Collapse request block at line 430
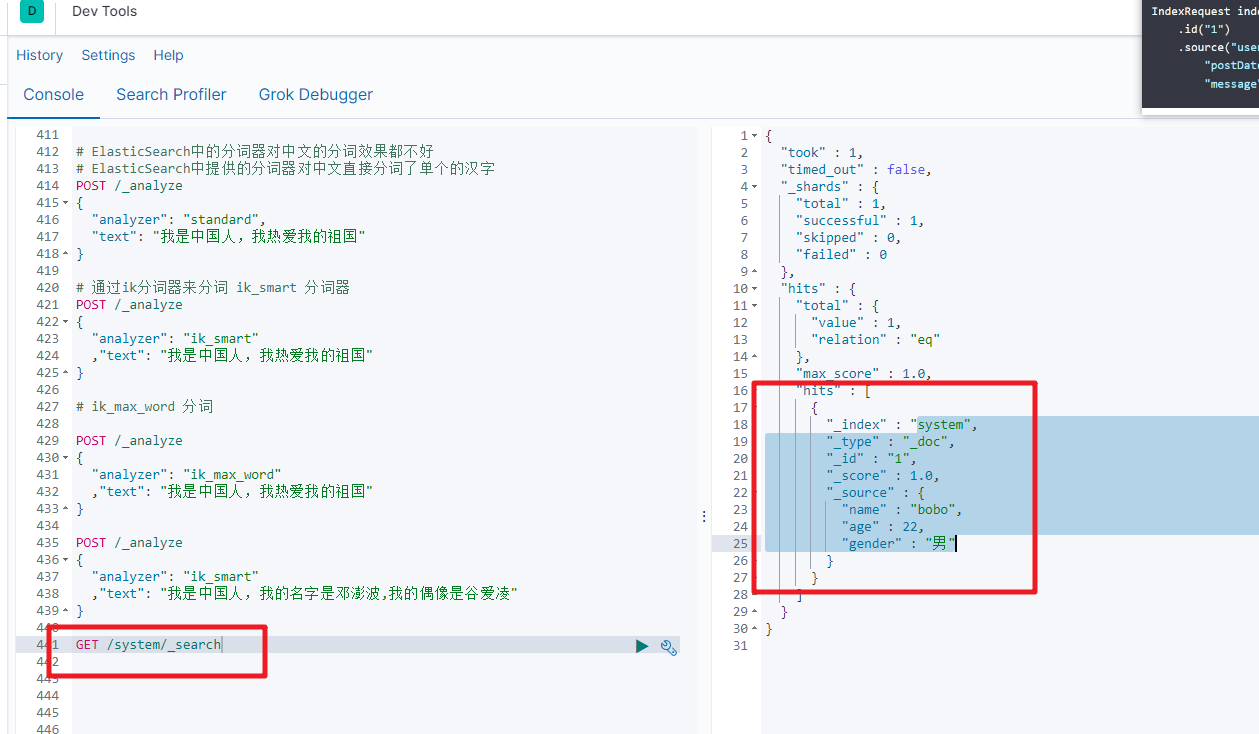 coord(66,457)
